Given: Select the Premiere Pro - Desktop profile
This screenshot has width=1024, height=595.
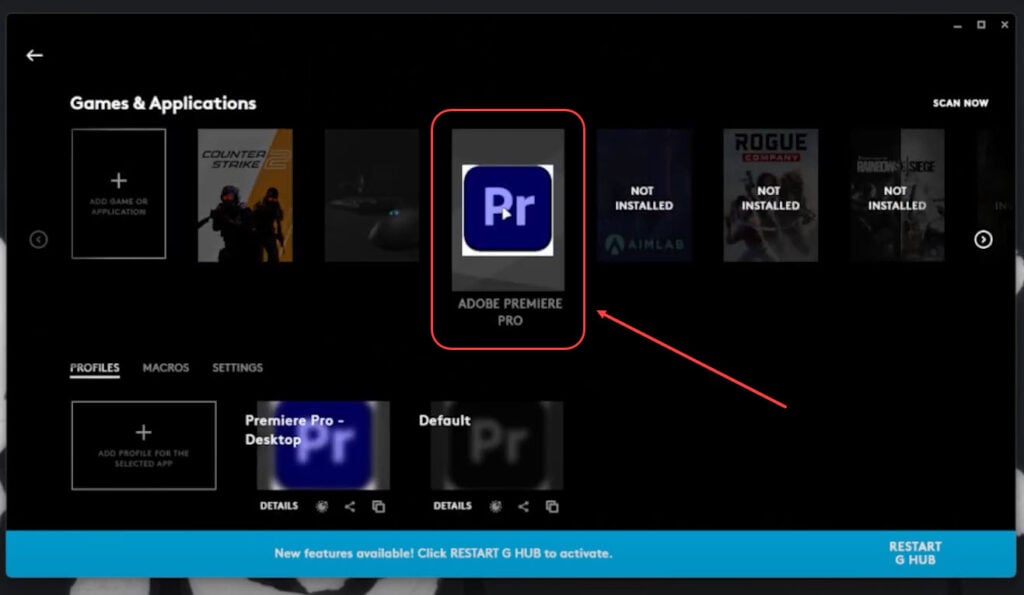Looking at the screenshot, I should click(323, 445).
